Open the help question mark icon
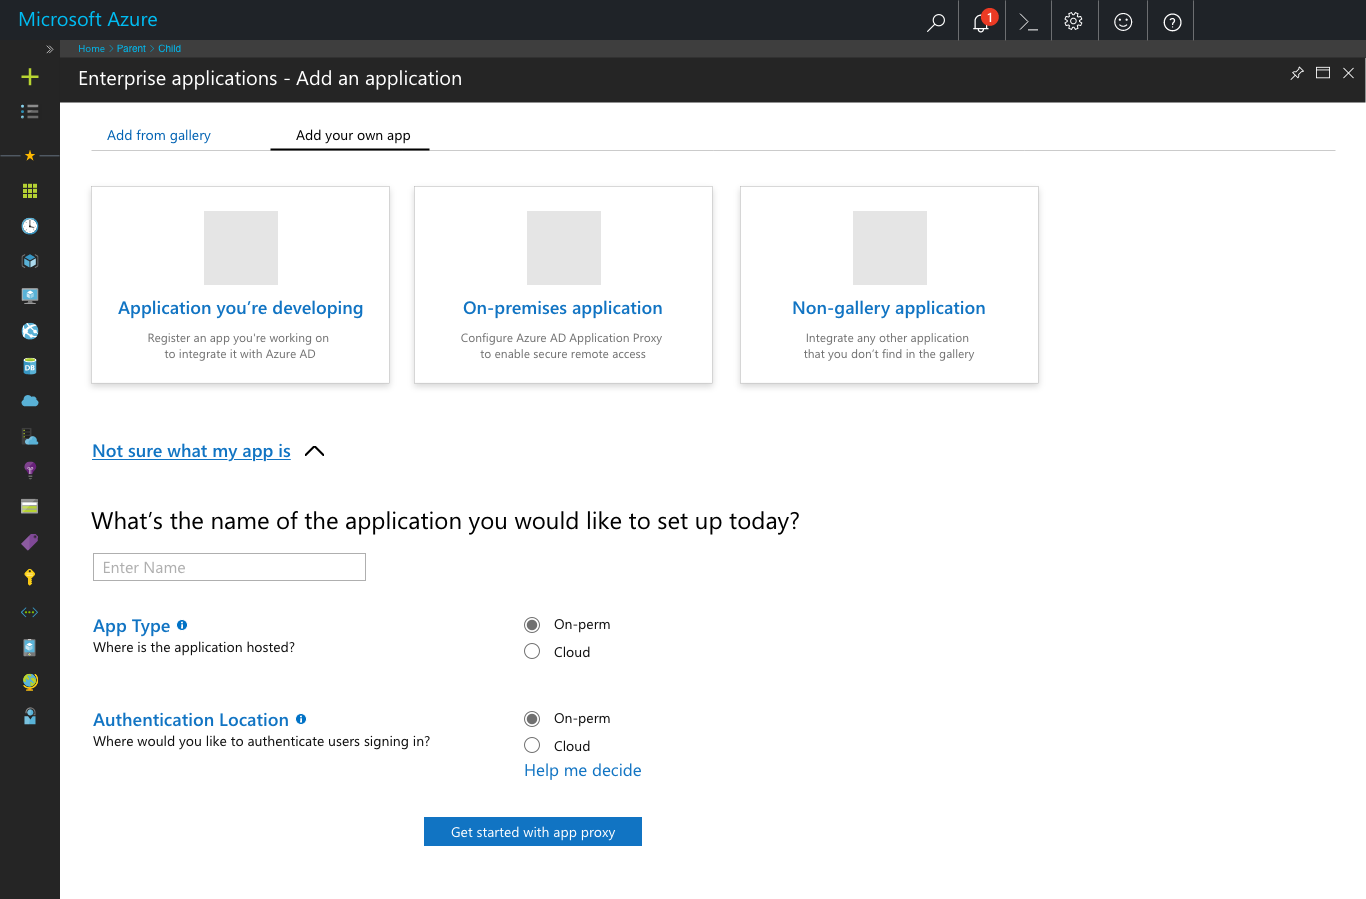This screenshot has height=899, width=1366. click(1173, 22)
